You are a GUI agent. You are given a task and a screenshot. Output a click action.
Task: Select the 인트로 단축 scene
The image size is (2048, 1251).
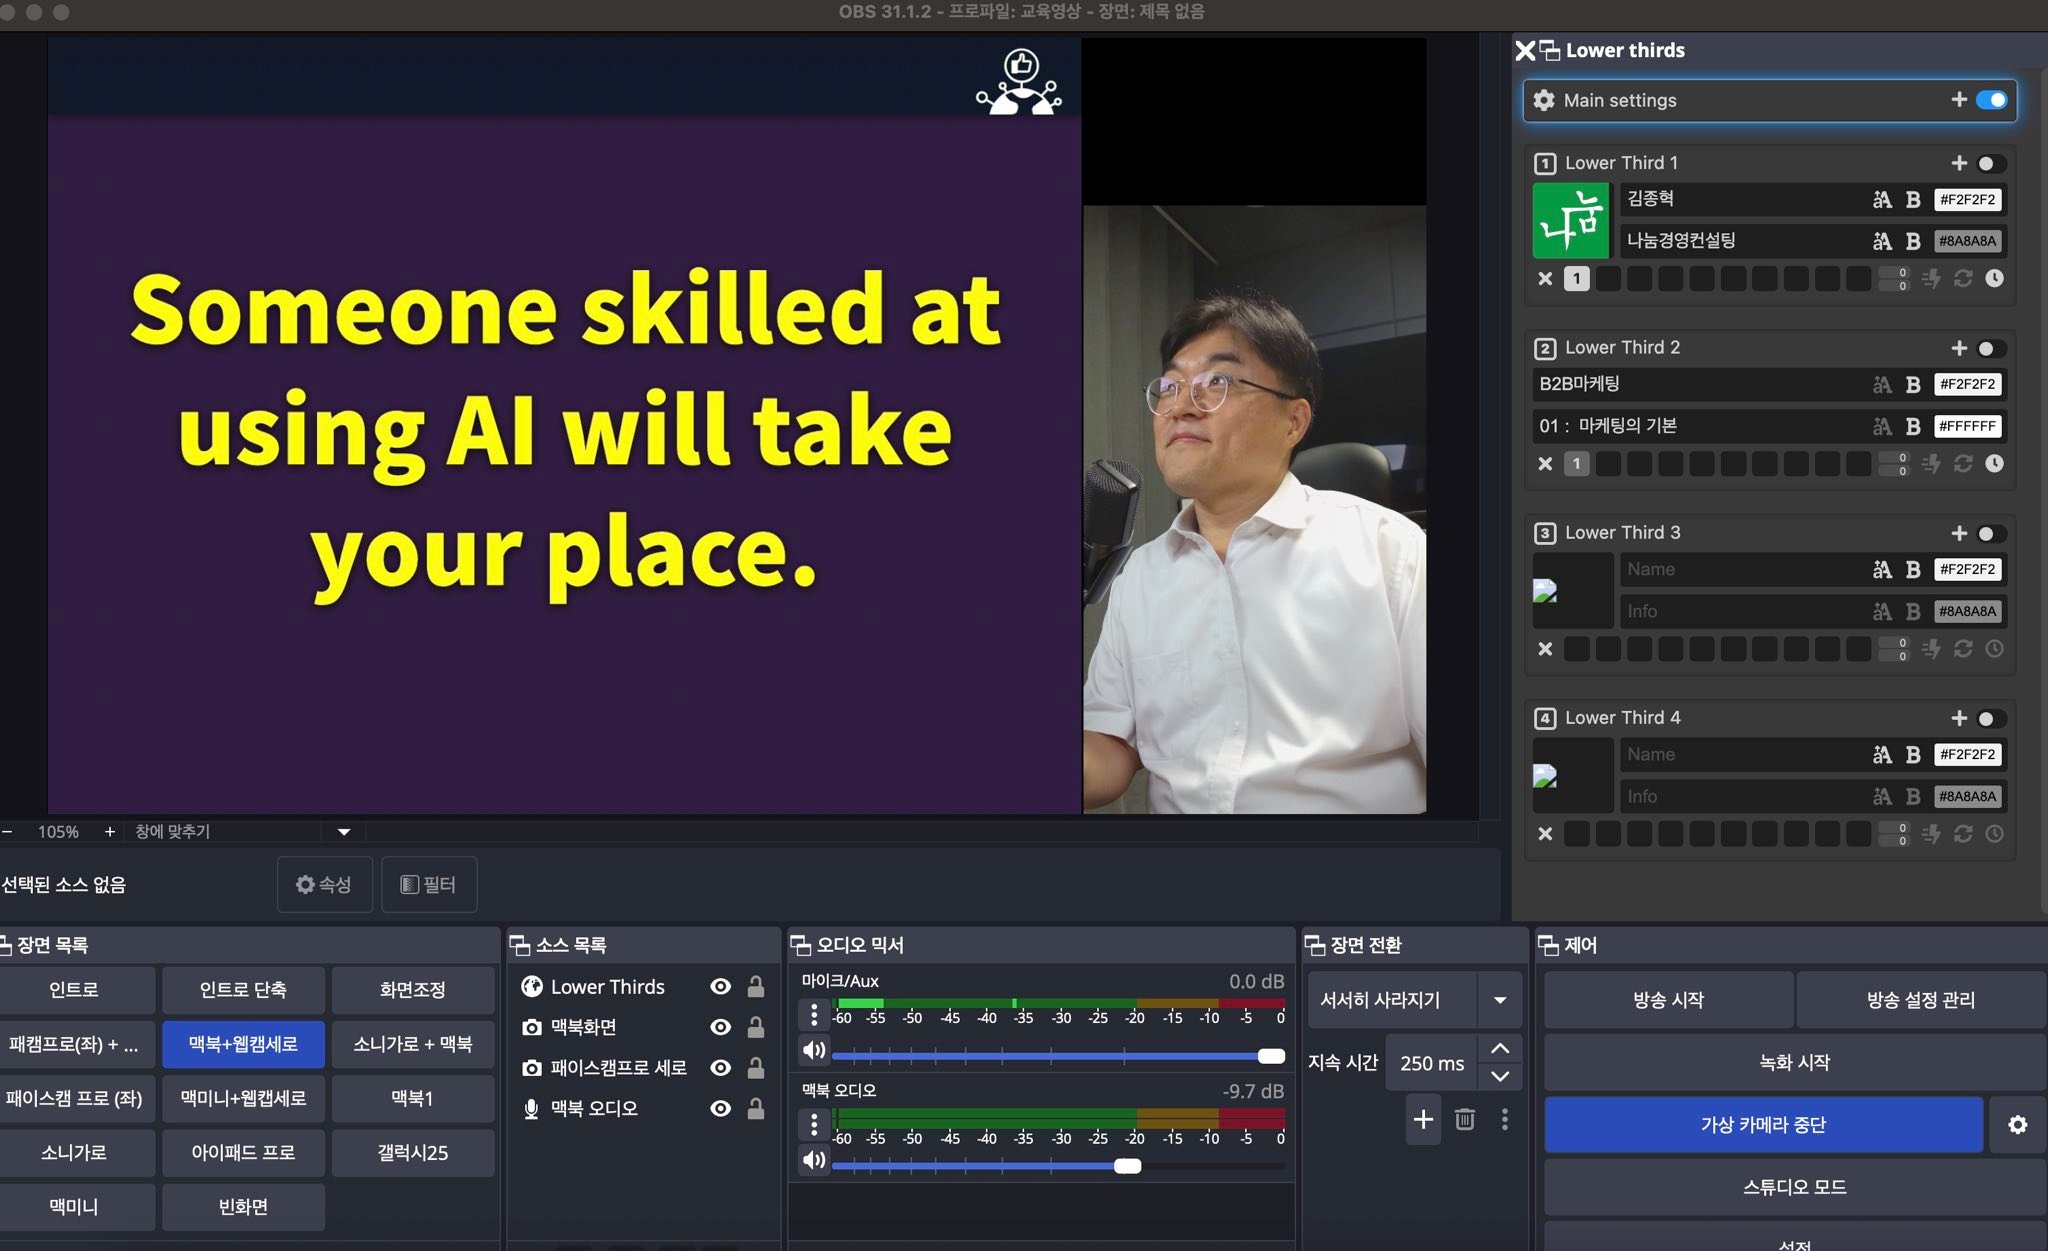[243, 990]
